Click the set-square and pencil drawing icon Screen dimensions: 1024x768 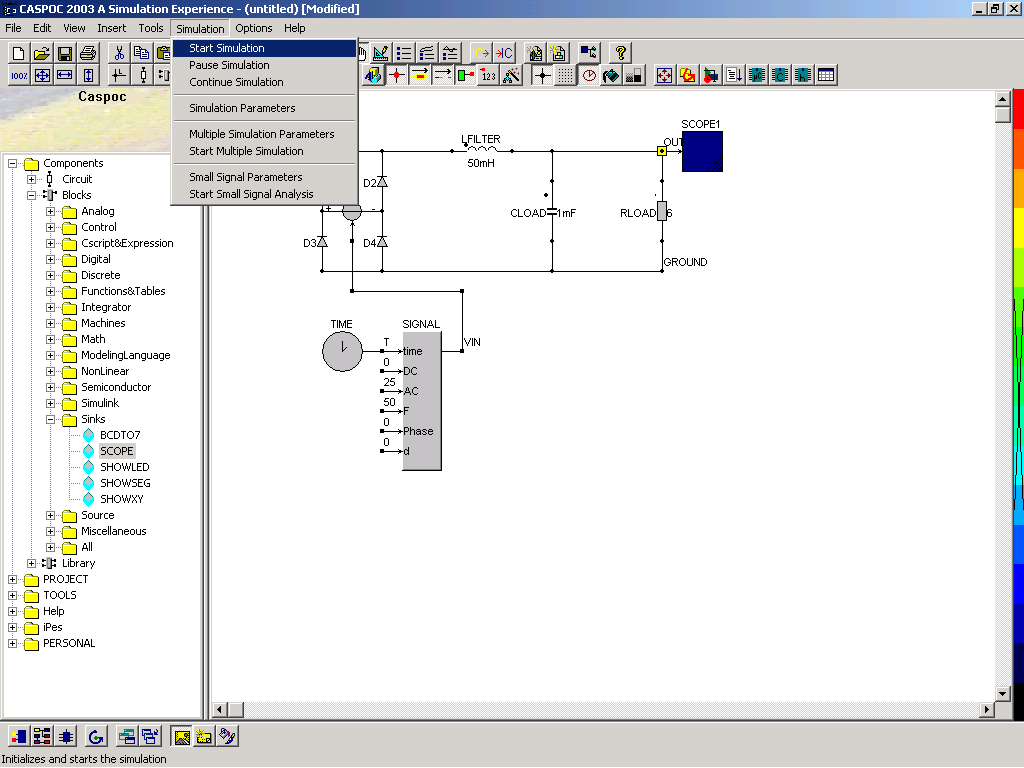381,53
